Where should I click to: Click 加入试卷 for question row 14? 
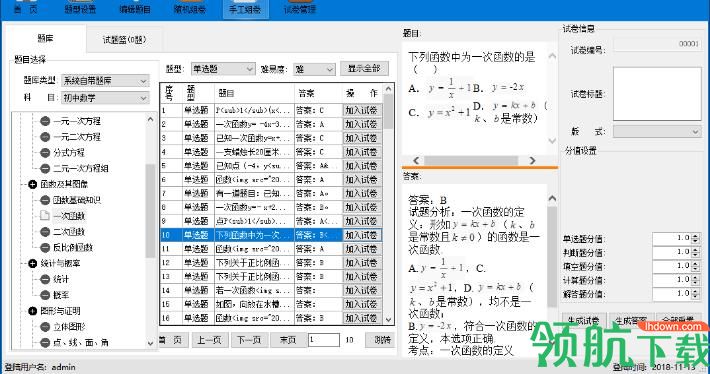click(x=361, y=290)
